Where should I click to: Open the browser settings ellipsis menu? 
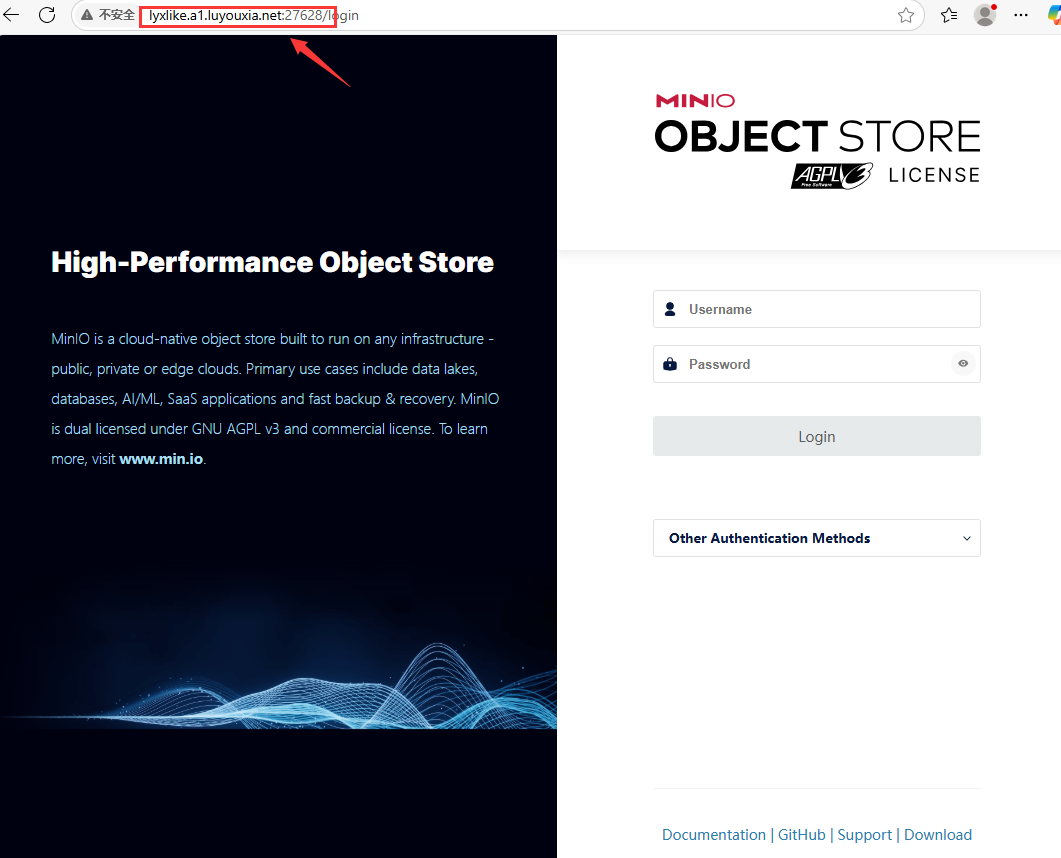1020,15
